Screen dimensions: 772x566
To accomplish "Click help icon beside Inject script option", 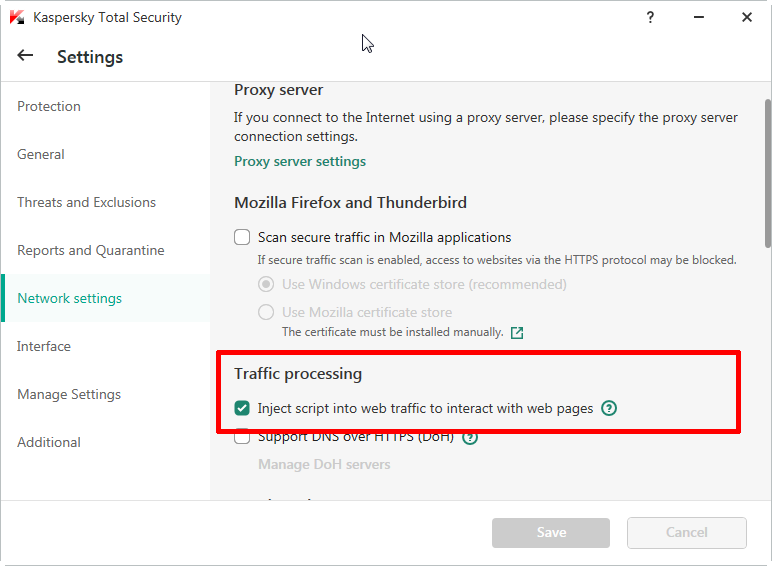I will (609, 408).
